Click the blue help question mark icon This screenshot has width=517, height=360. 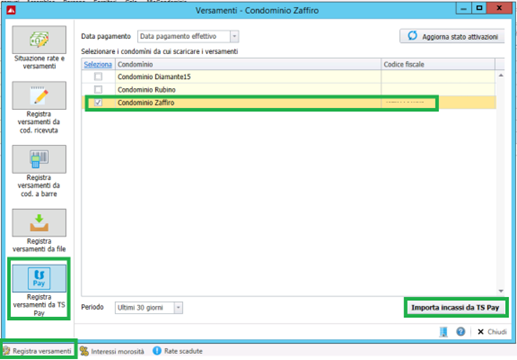(461, 332)
